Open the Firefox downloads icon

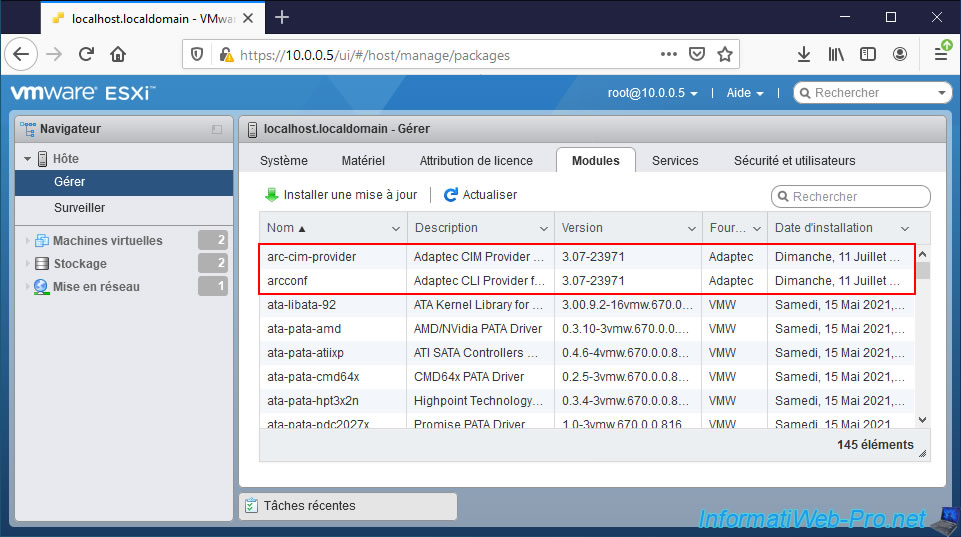click(x=803, y=54)
